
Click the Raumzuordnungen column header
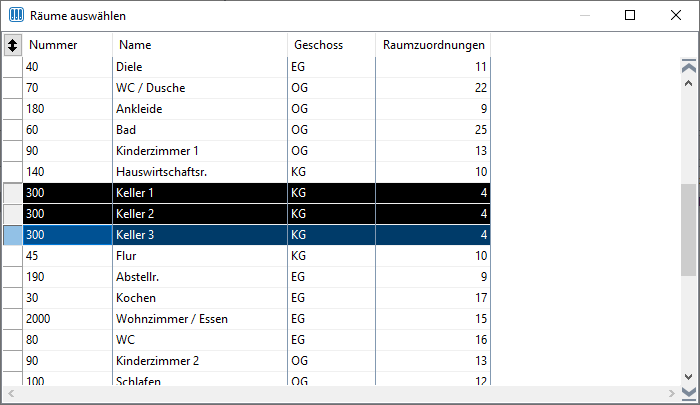tap(433, 45)
